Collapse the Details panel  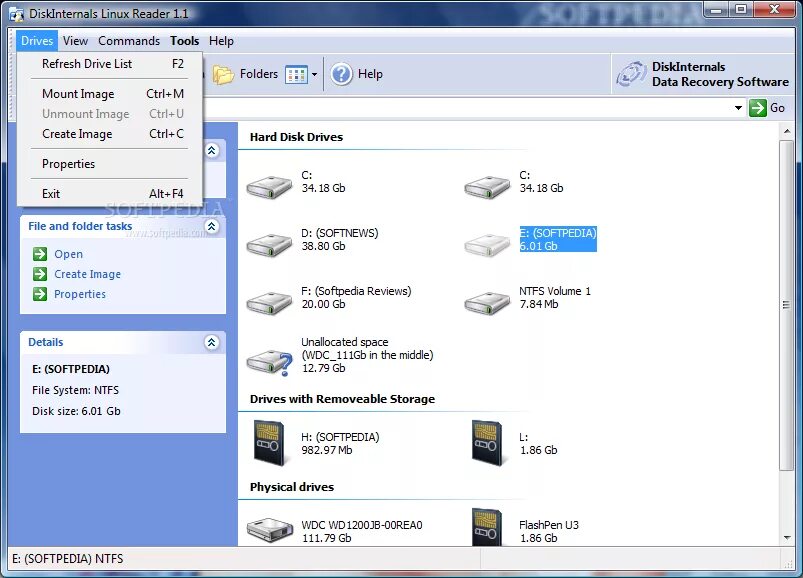coord(212,342)
